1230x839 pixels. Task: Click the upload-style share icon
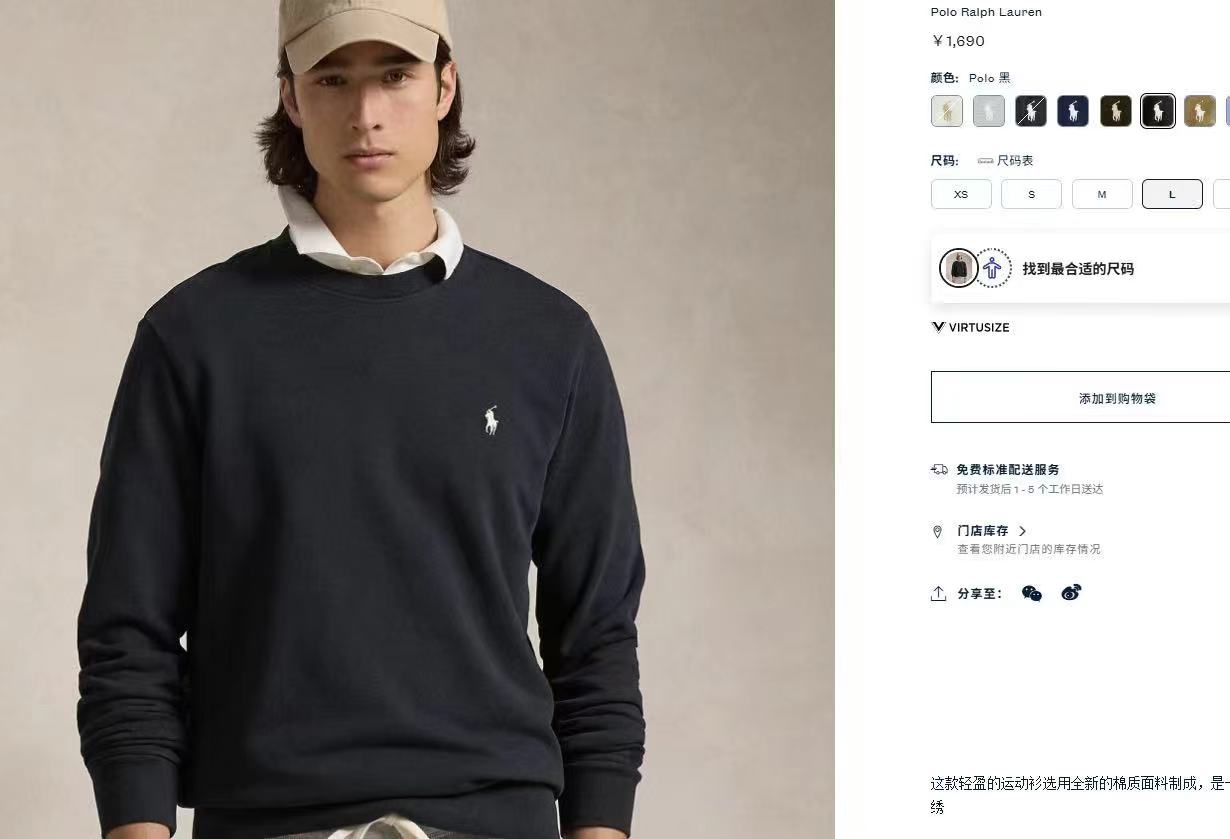click(x=938, y=594)
